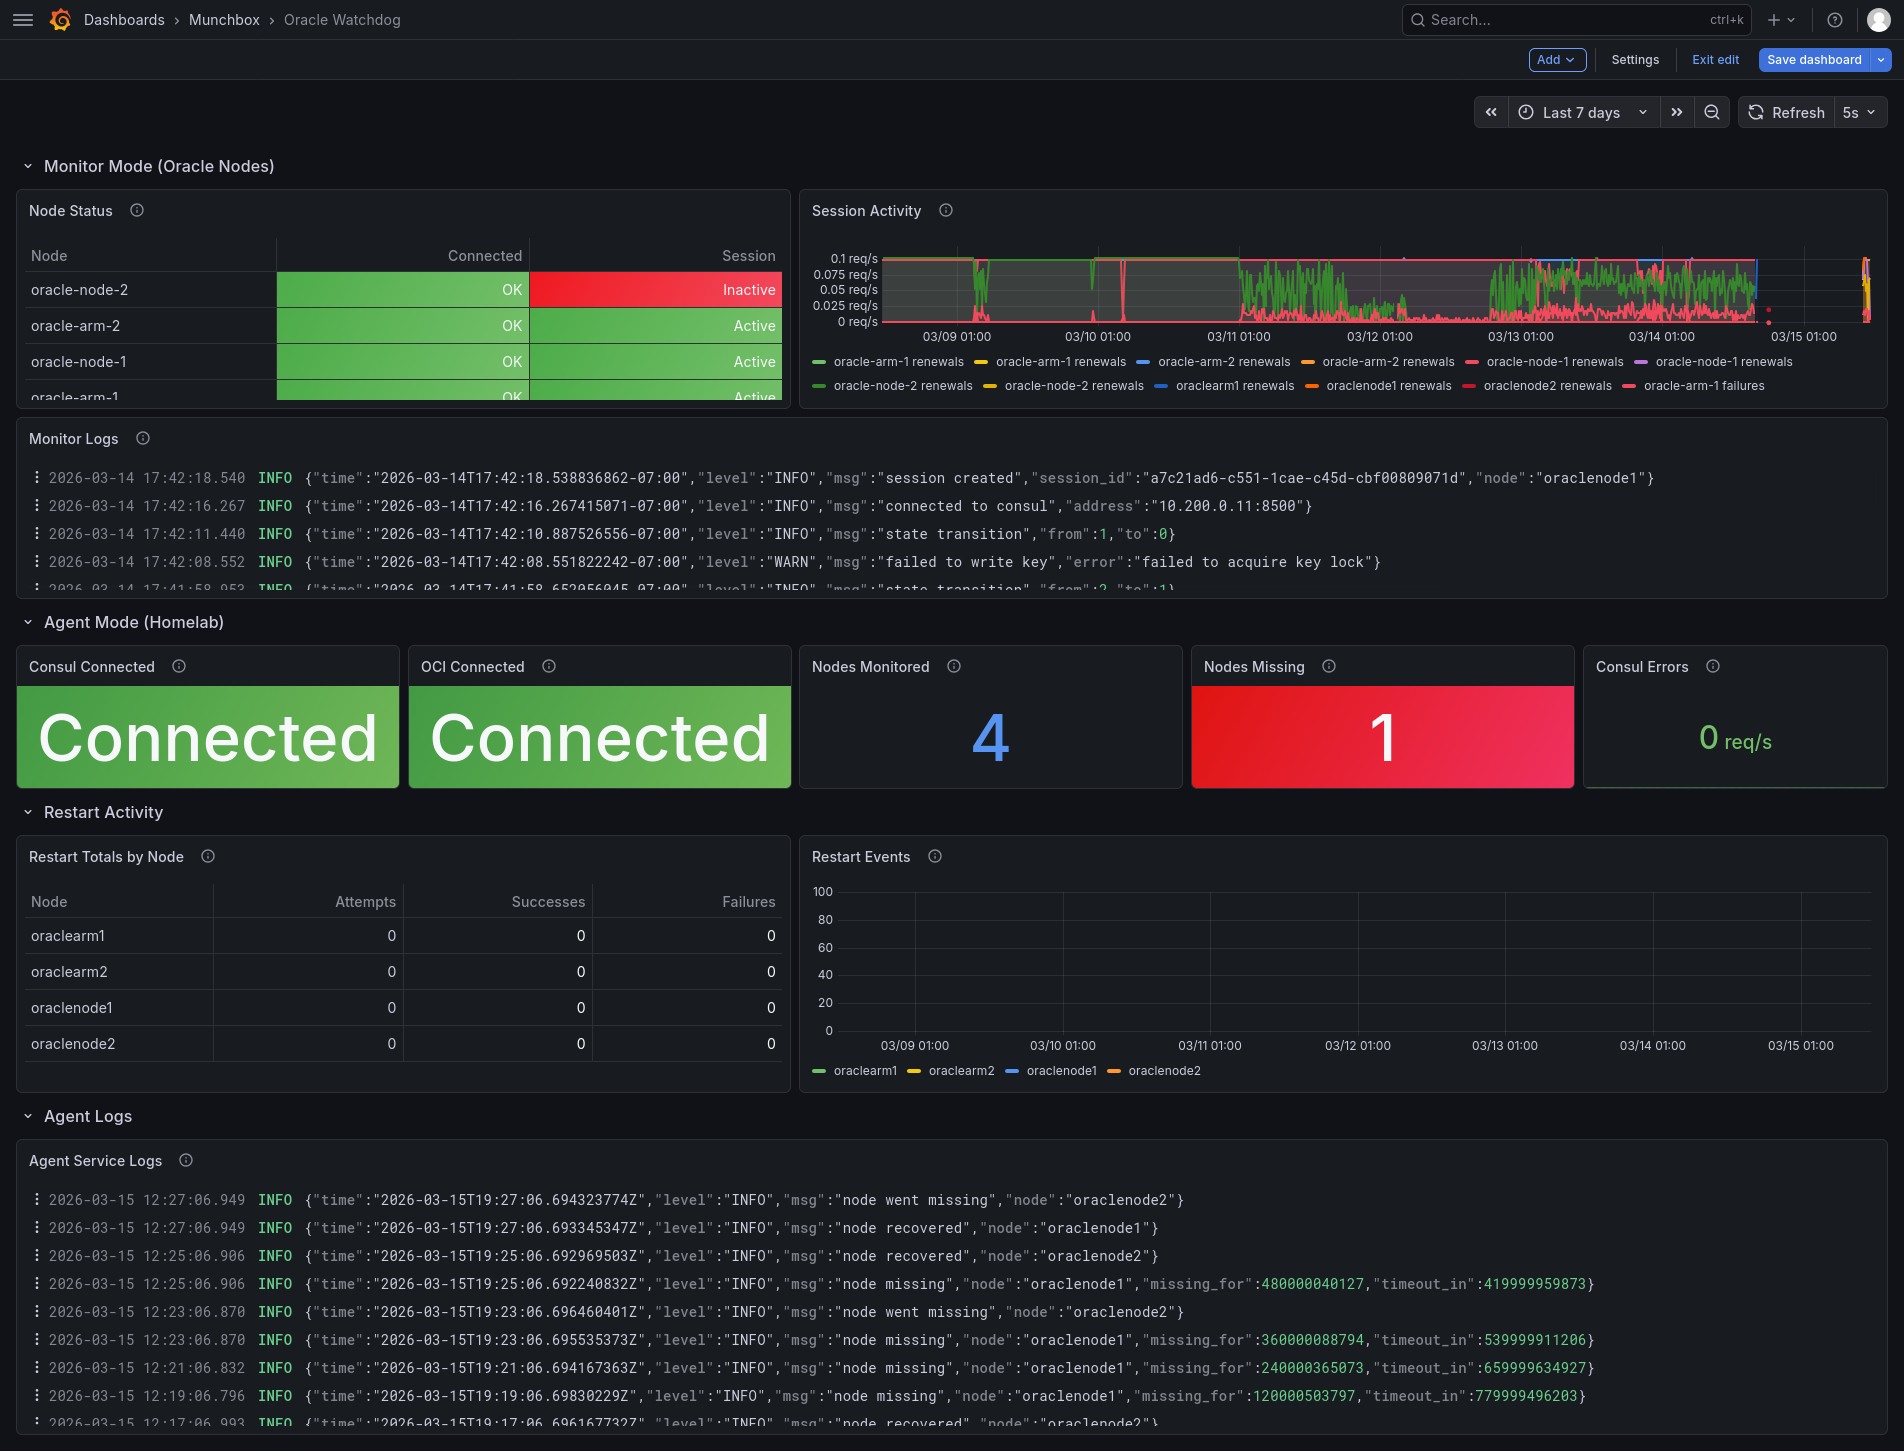Click the Grafana logo icon
This screenshot has height=1451, width=1904.
[60, 20]
